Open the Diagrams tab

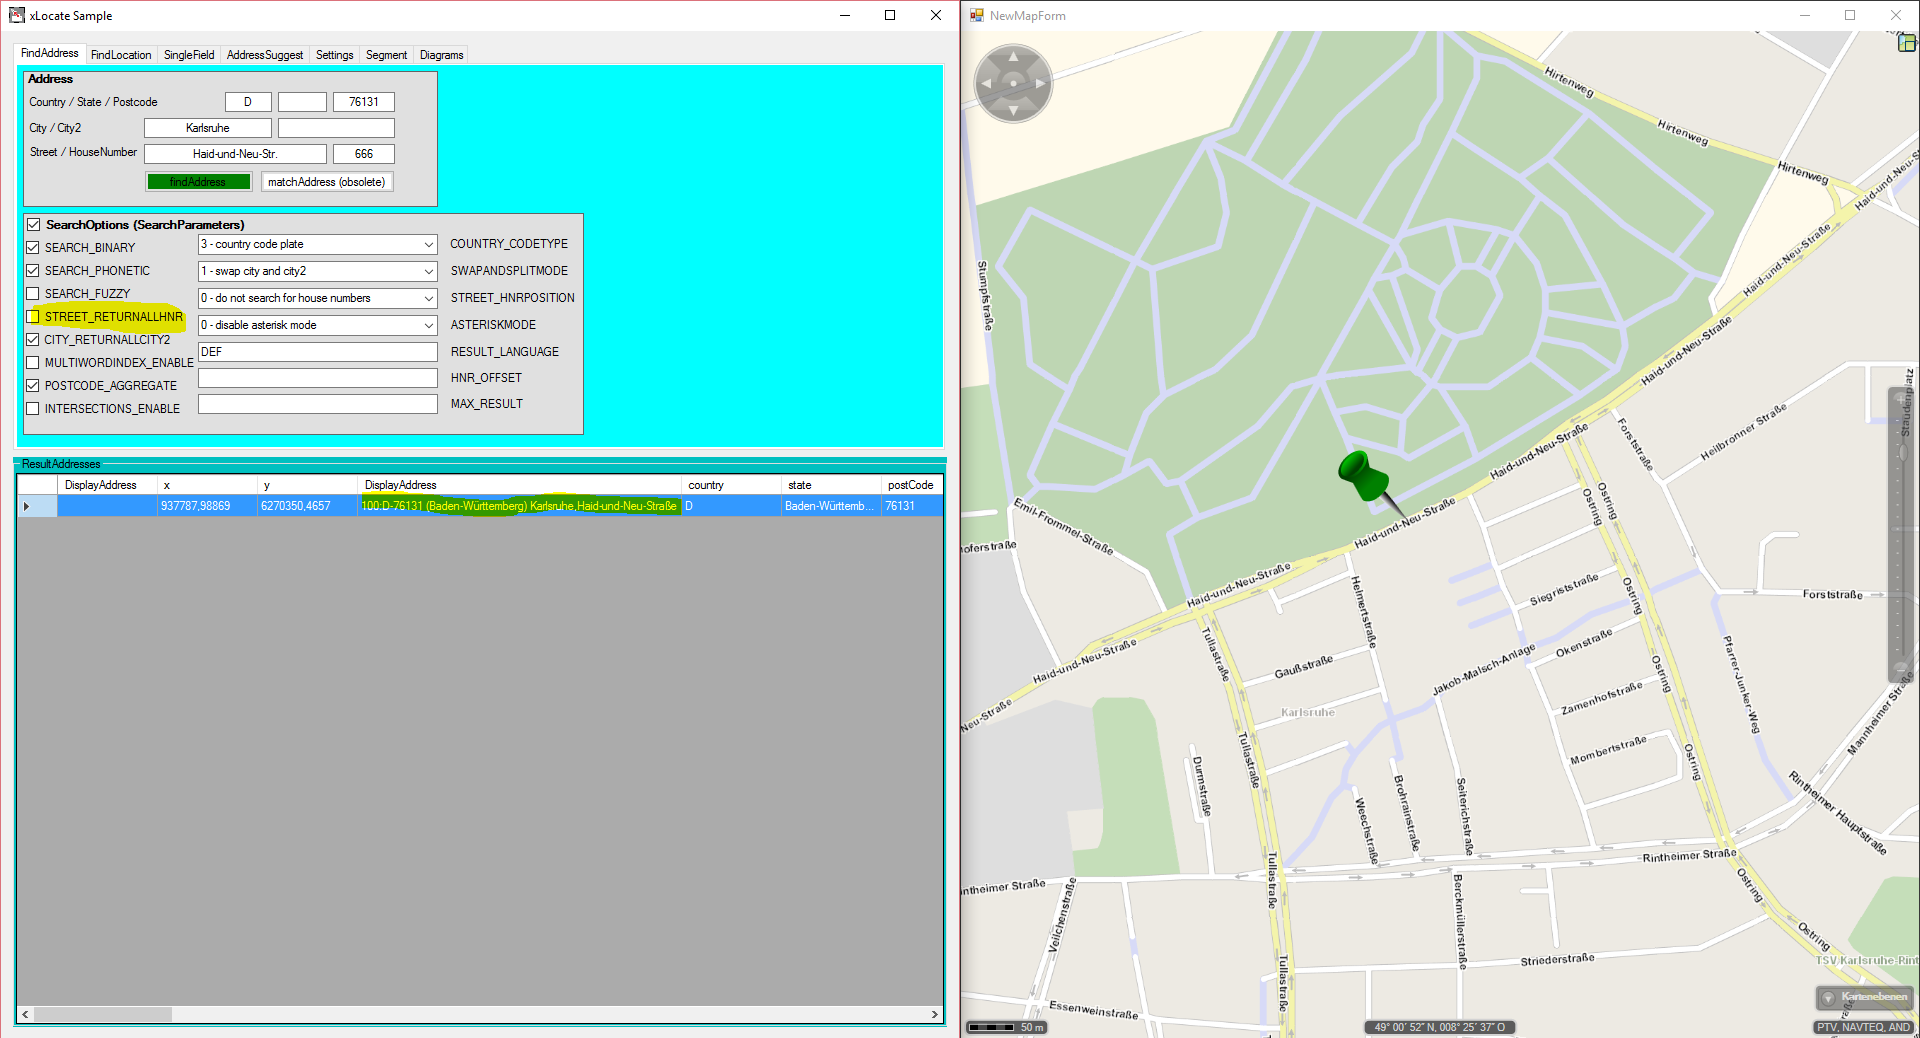pyautogui.click(x=441, y=55)
